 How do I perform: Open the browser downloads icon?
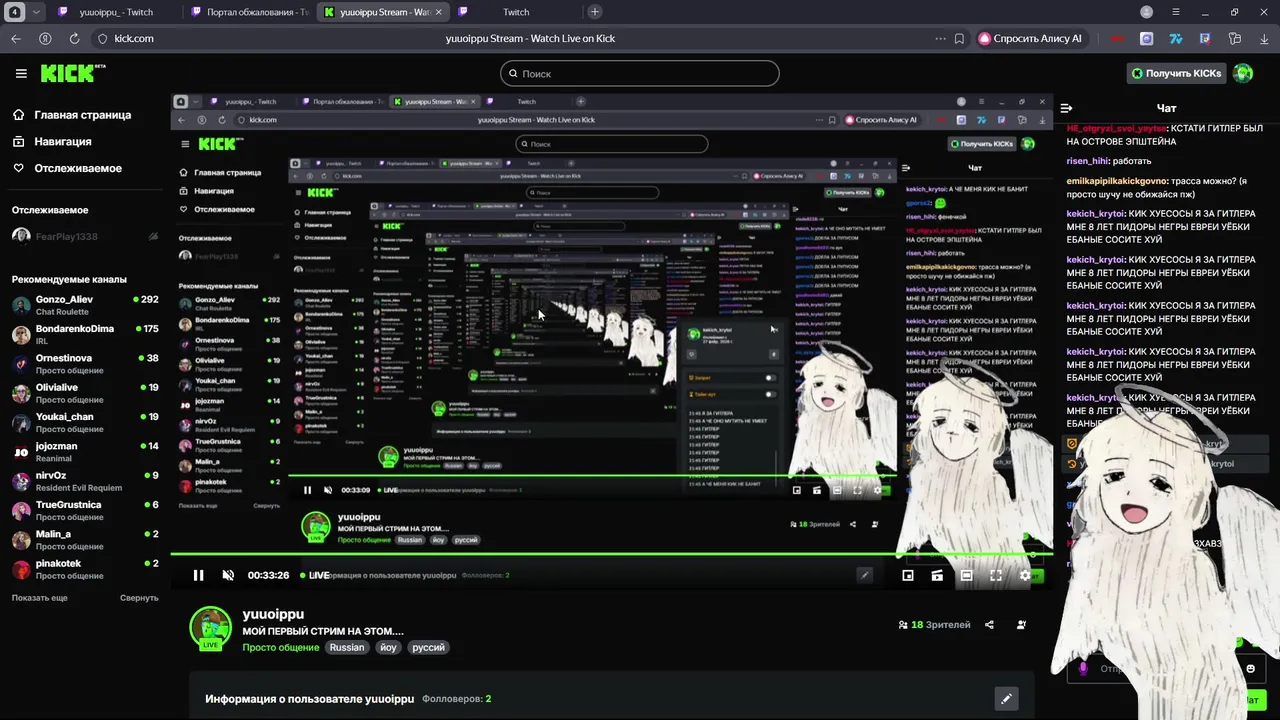pos(1262,38)
